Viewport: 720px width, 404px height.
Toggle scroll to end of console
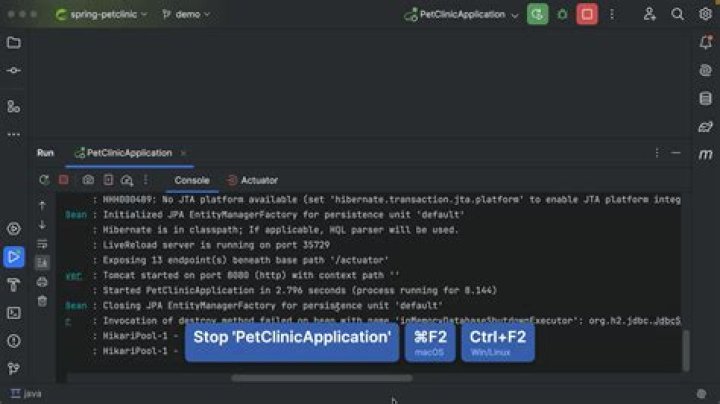42,263
